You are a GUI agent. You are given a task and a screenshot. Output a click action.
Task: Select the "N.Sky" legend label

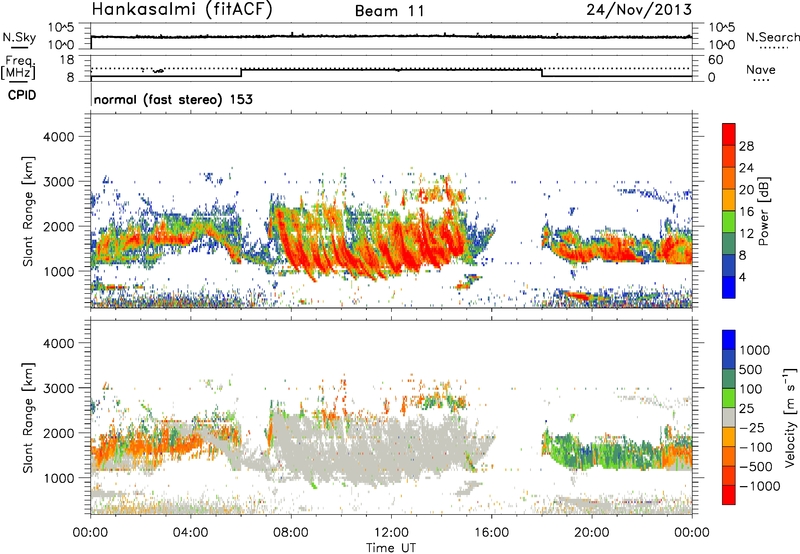click(19, 37)
